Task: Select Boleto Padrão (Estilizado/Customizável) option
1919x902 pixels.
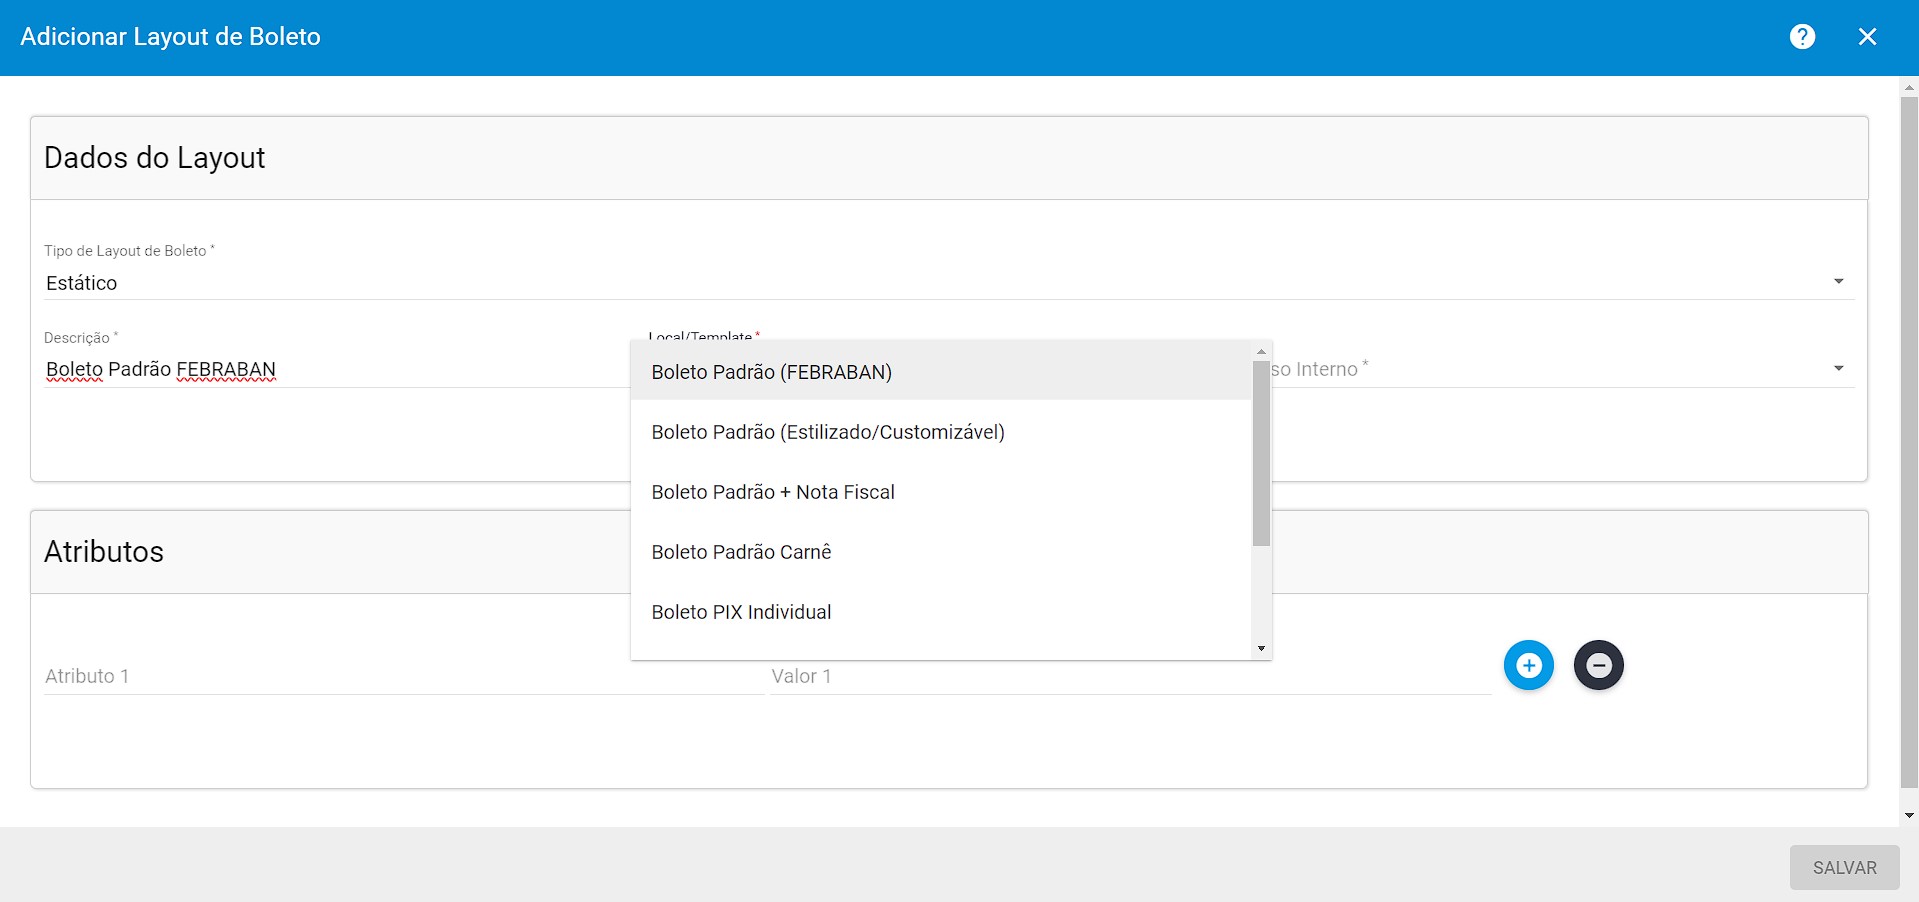Action: (x=941, y=432)
